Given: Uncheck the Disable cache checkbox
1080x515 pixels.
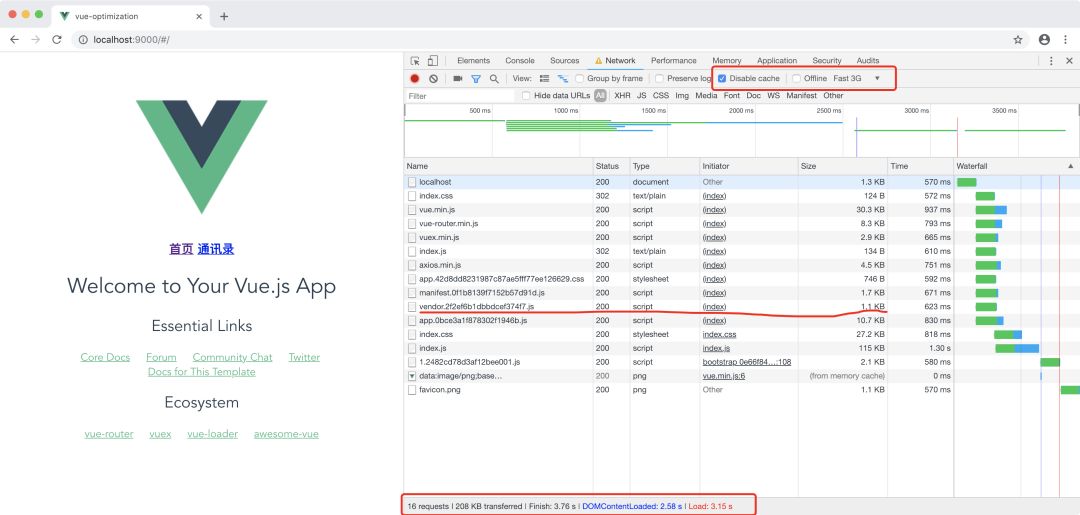Looking at the screenshot, I should (723, 78).
